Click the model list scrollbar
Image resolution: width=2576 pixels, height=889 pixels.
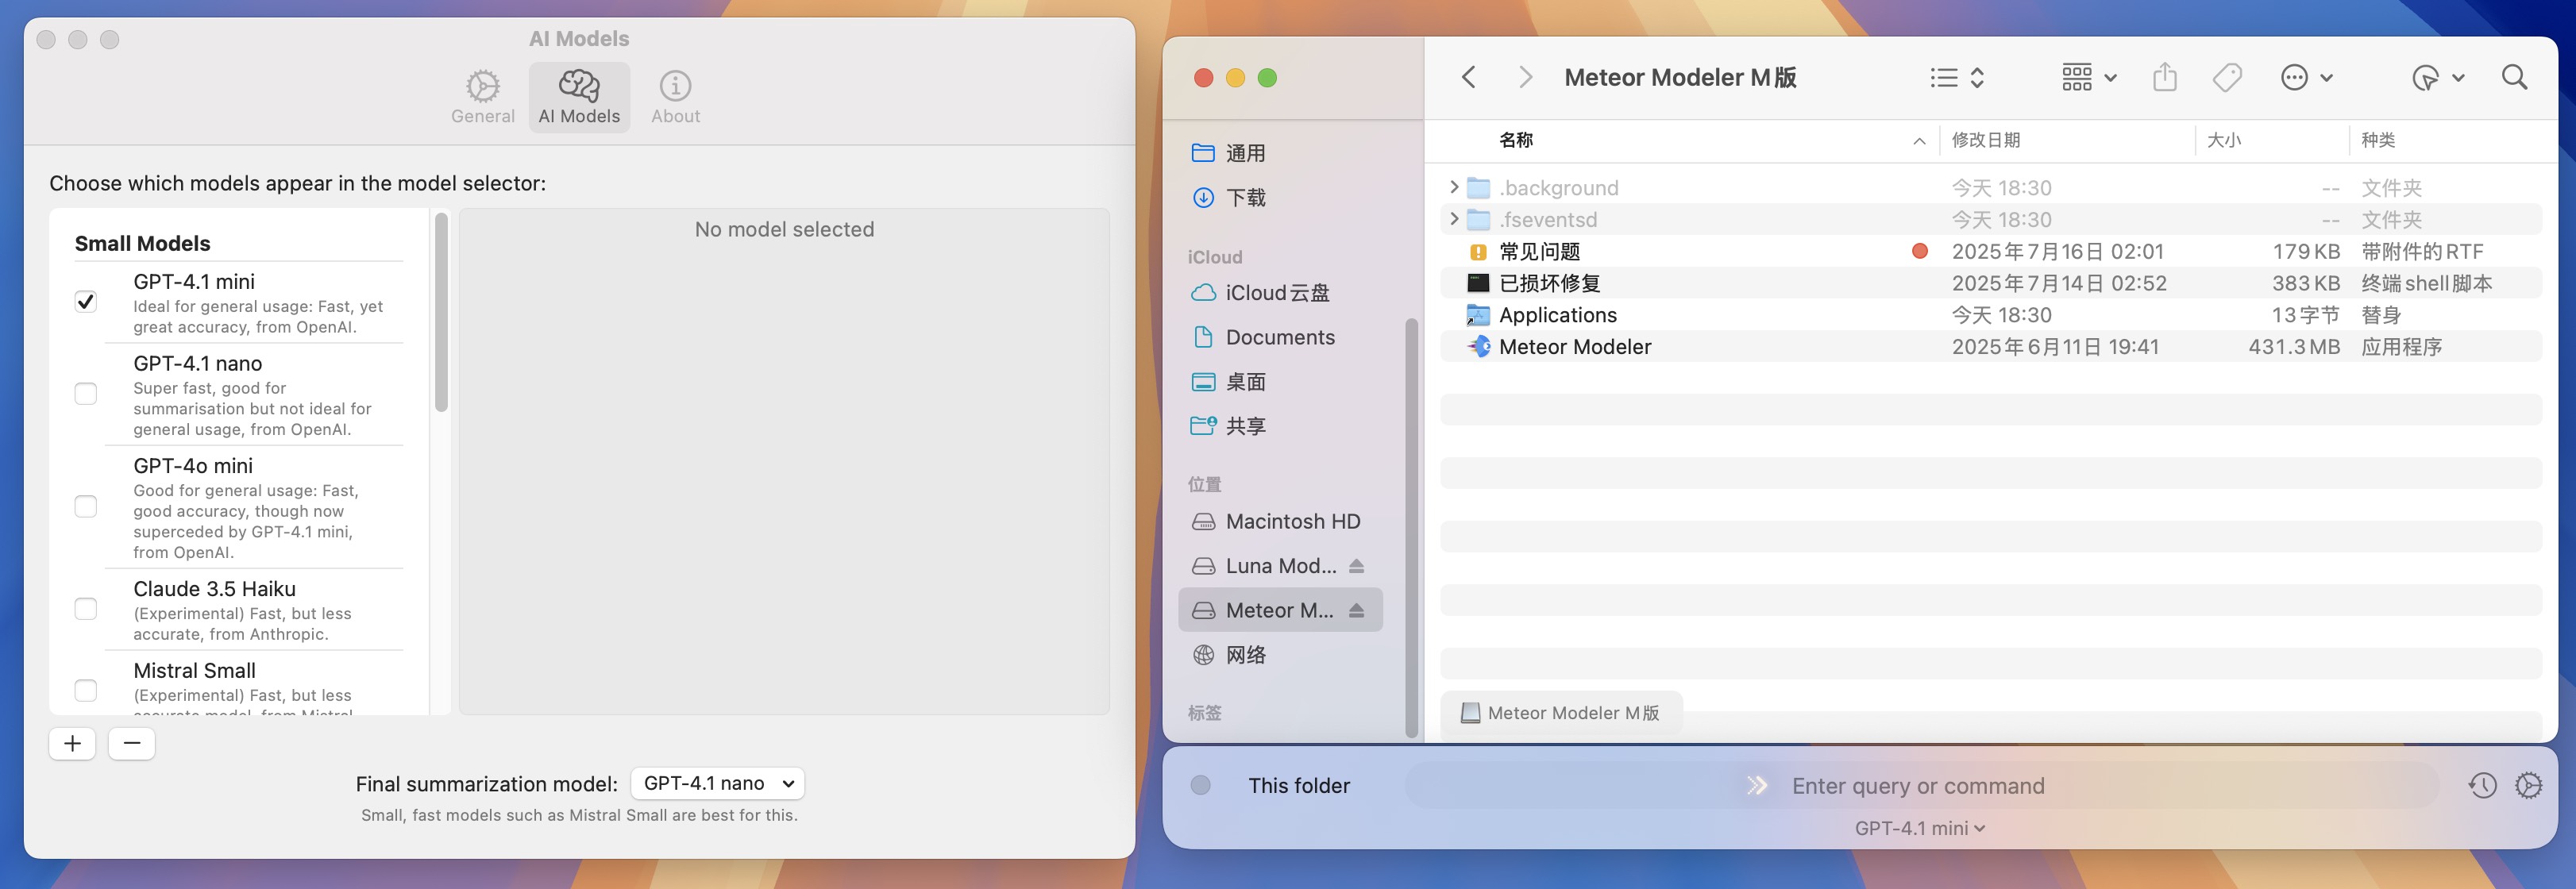(x=441, y=312)
